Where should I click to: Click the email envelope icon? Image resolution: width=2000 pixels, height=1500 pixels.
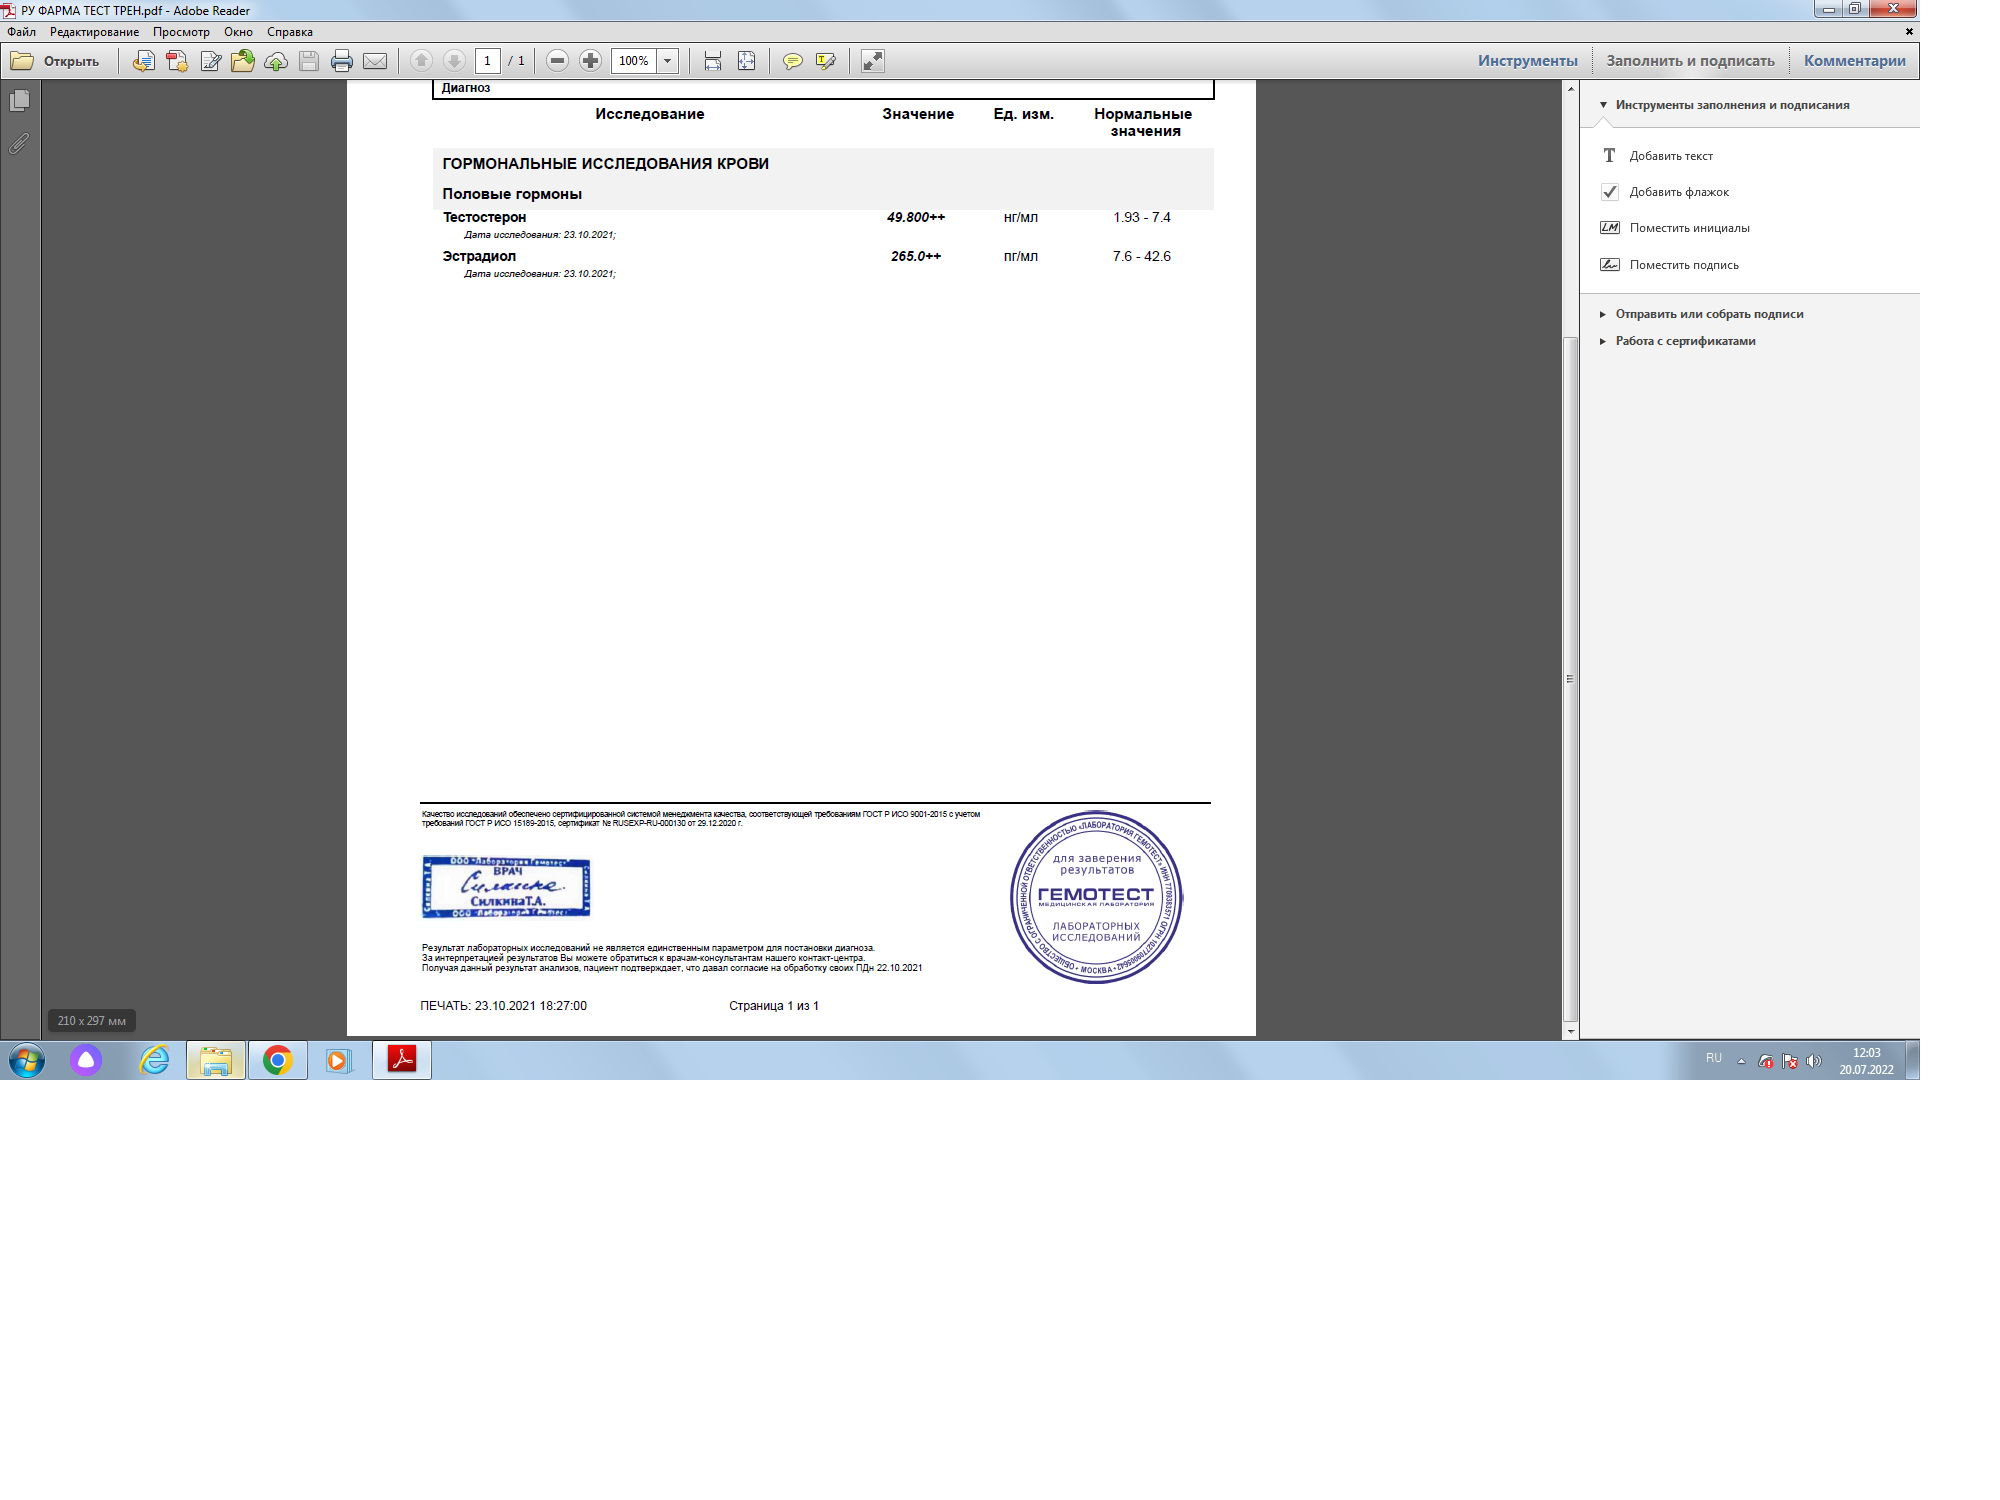click(375, 61)
